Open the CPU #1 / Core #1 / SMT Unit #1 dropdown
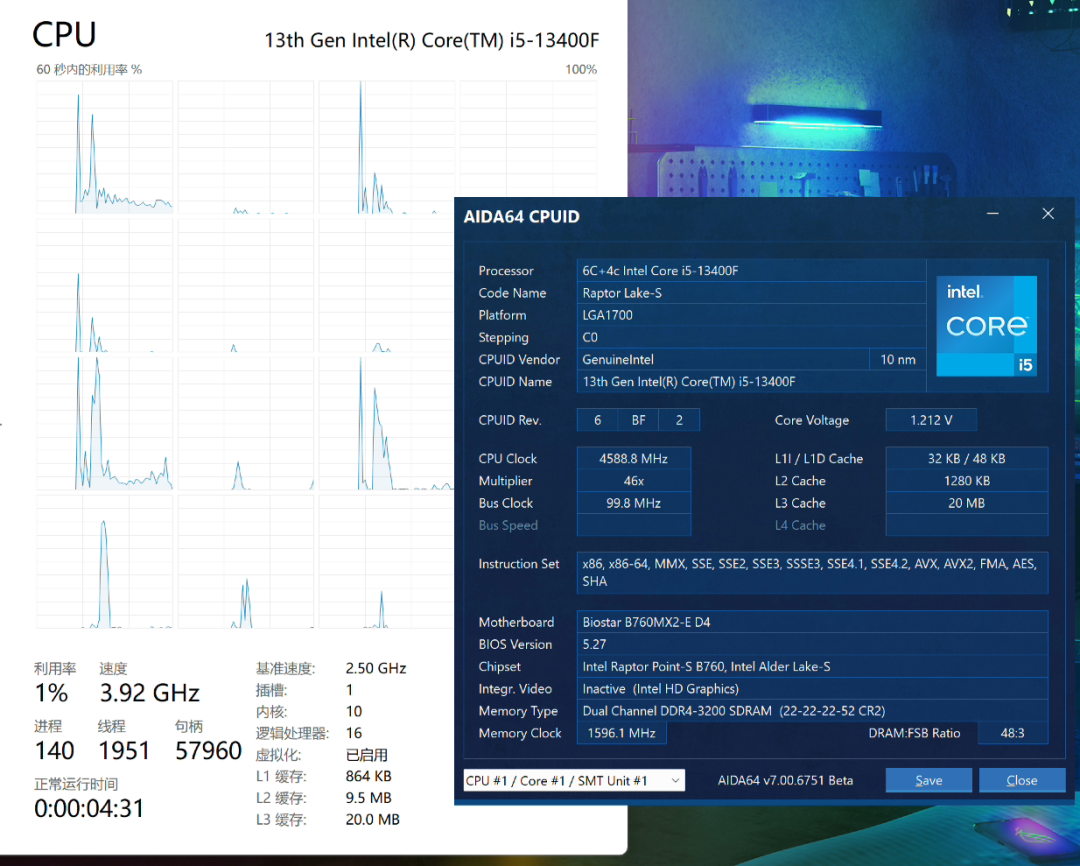 [574, 780]
